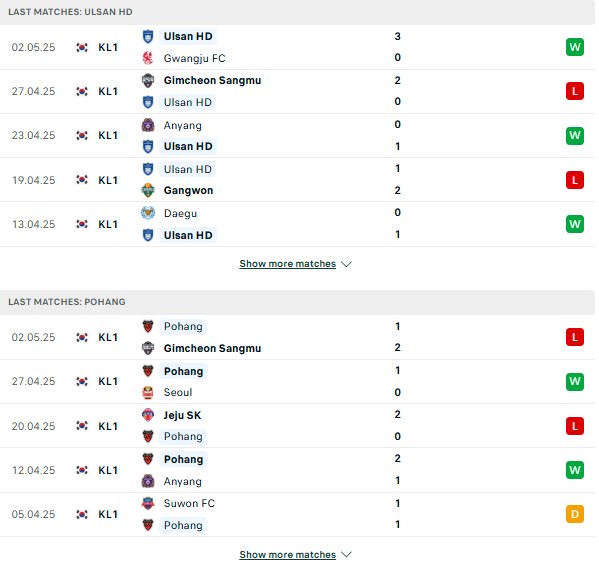Click the yellow D badge for Suwon FC match
This screenshot has width=599, height=569.
(x=575, y=514)
